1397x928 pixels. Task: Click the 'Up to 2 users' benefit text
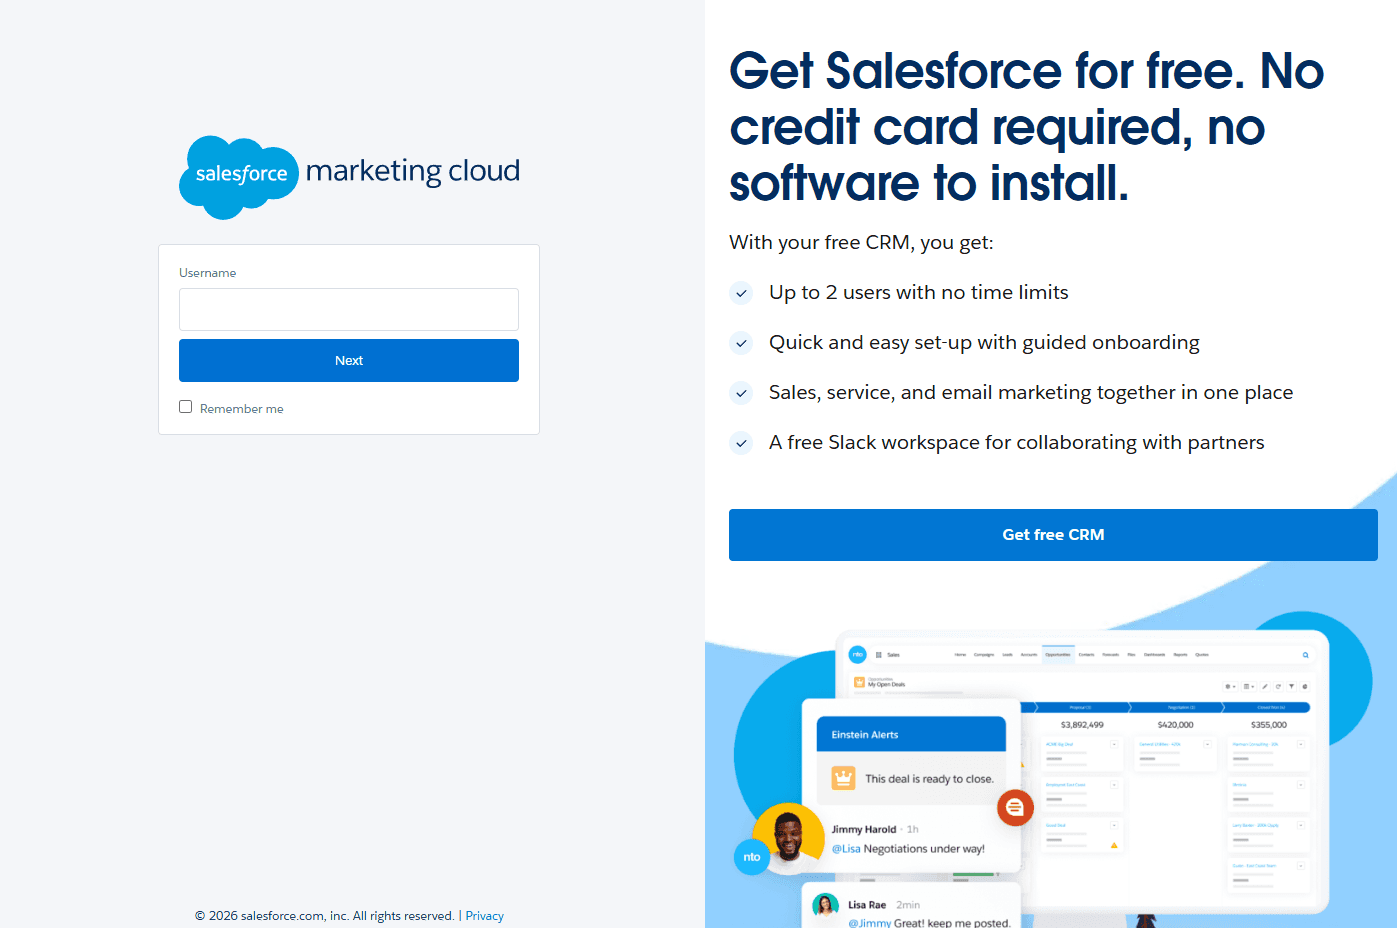(x=918, y=293)
